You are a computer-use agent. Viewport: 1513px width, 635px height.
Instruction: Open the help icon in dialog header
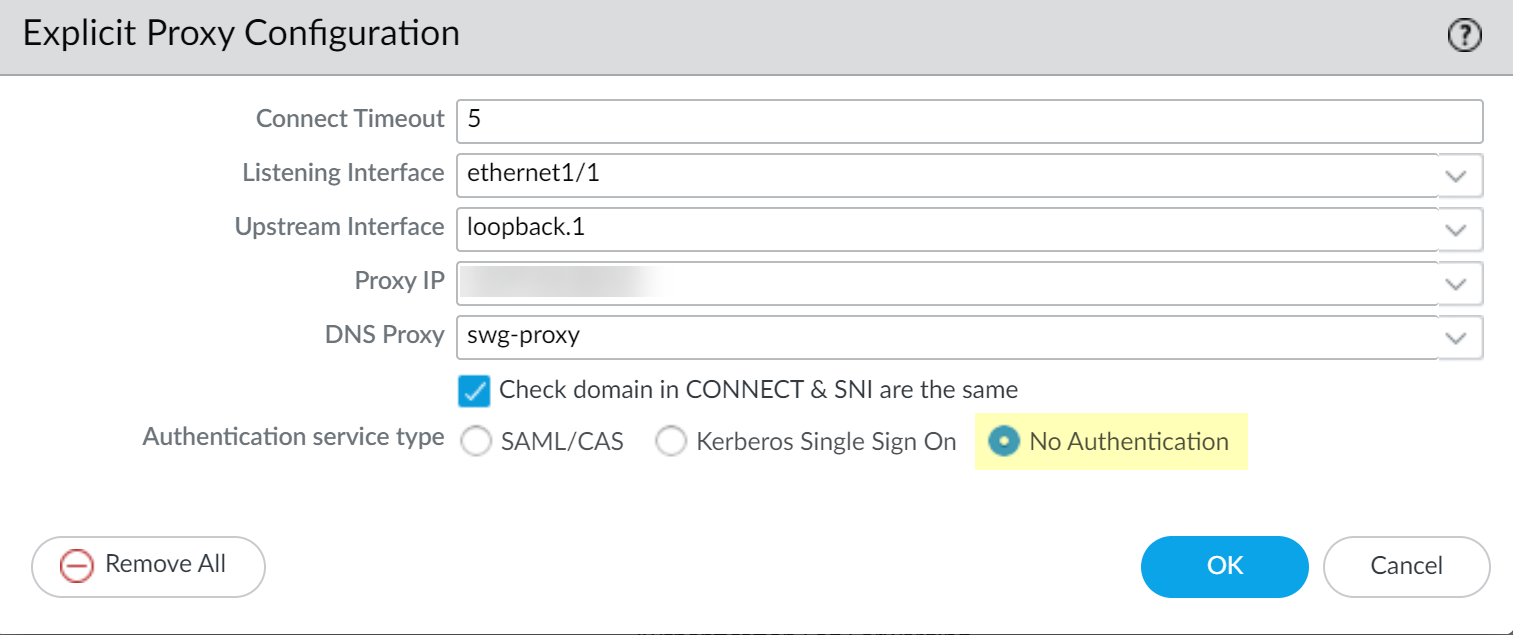tap(1464, 37)
